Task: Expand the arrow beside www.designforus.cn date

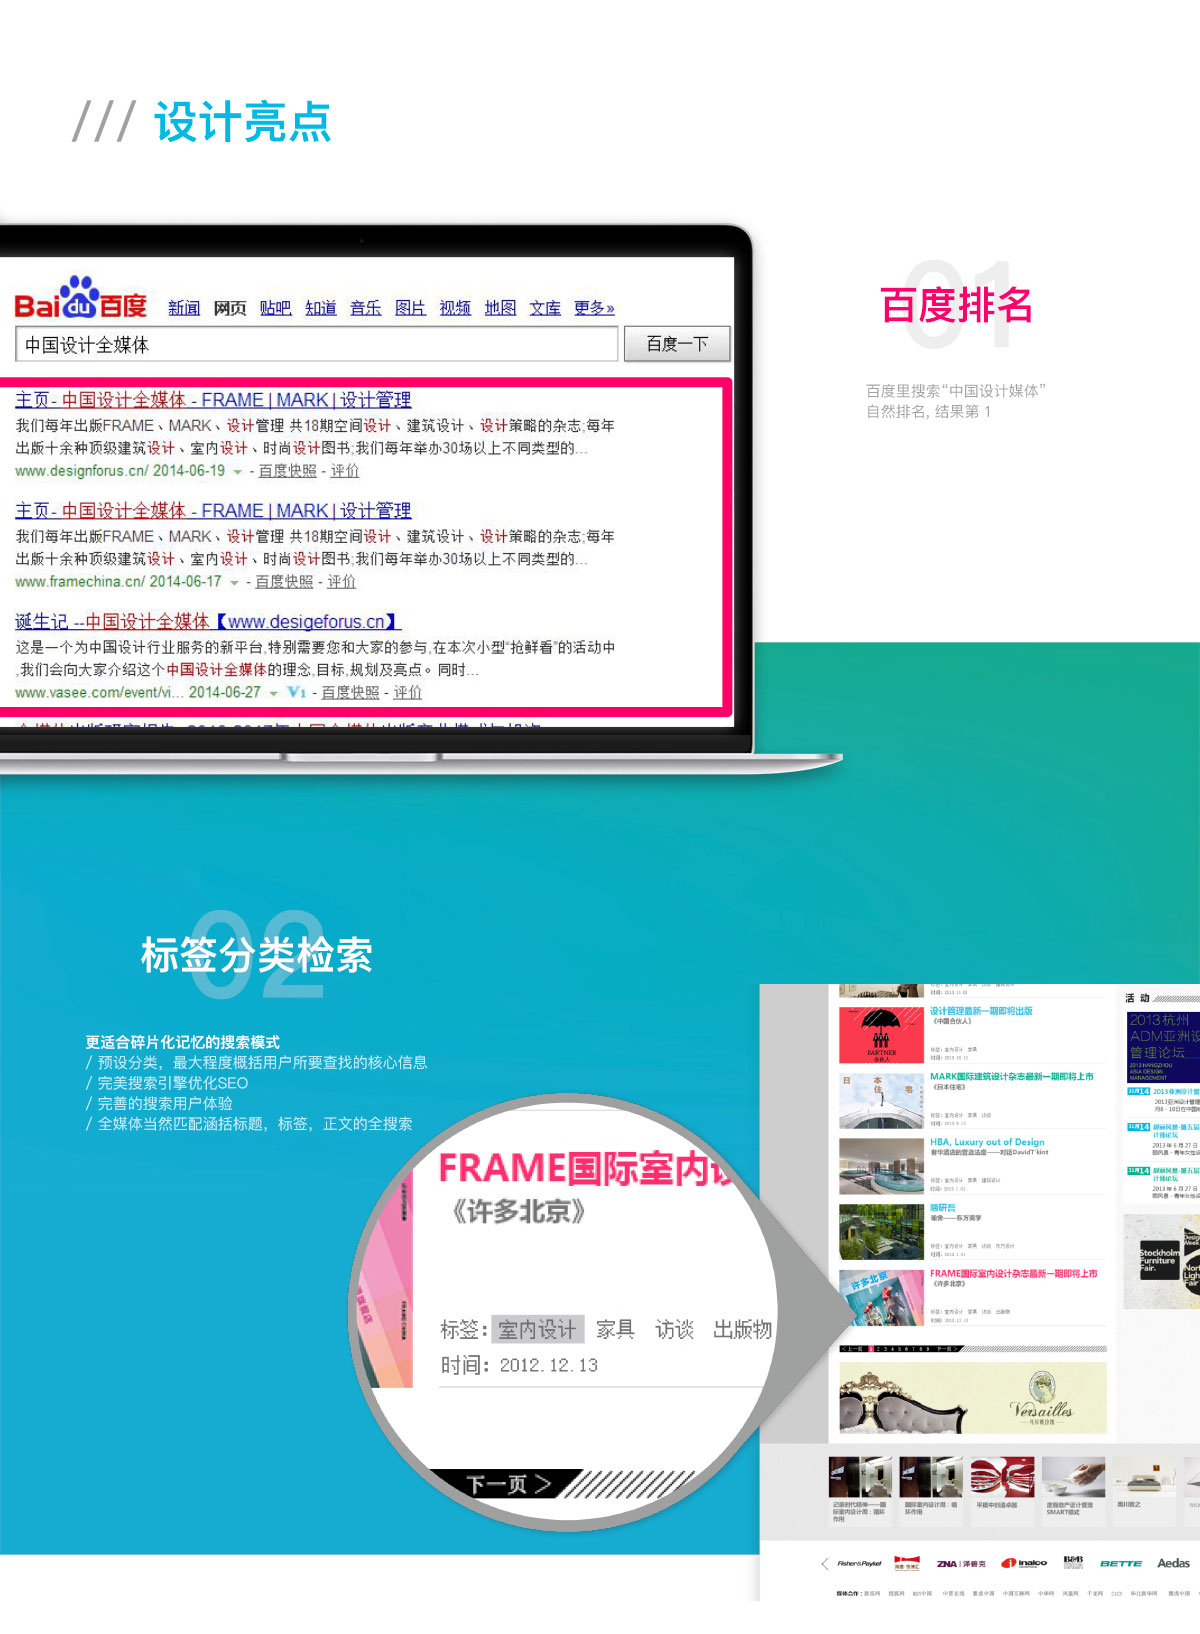Action: coord(238,472)
